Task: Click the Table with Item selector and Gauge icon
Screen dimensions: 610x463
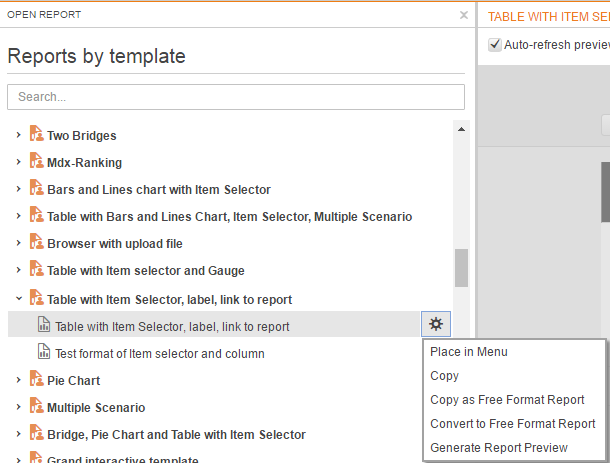Action: [x=36, y=268]
